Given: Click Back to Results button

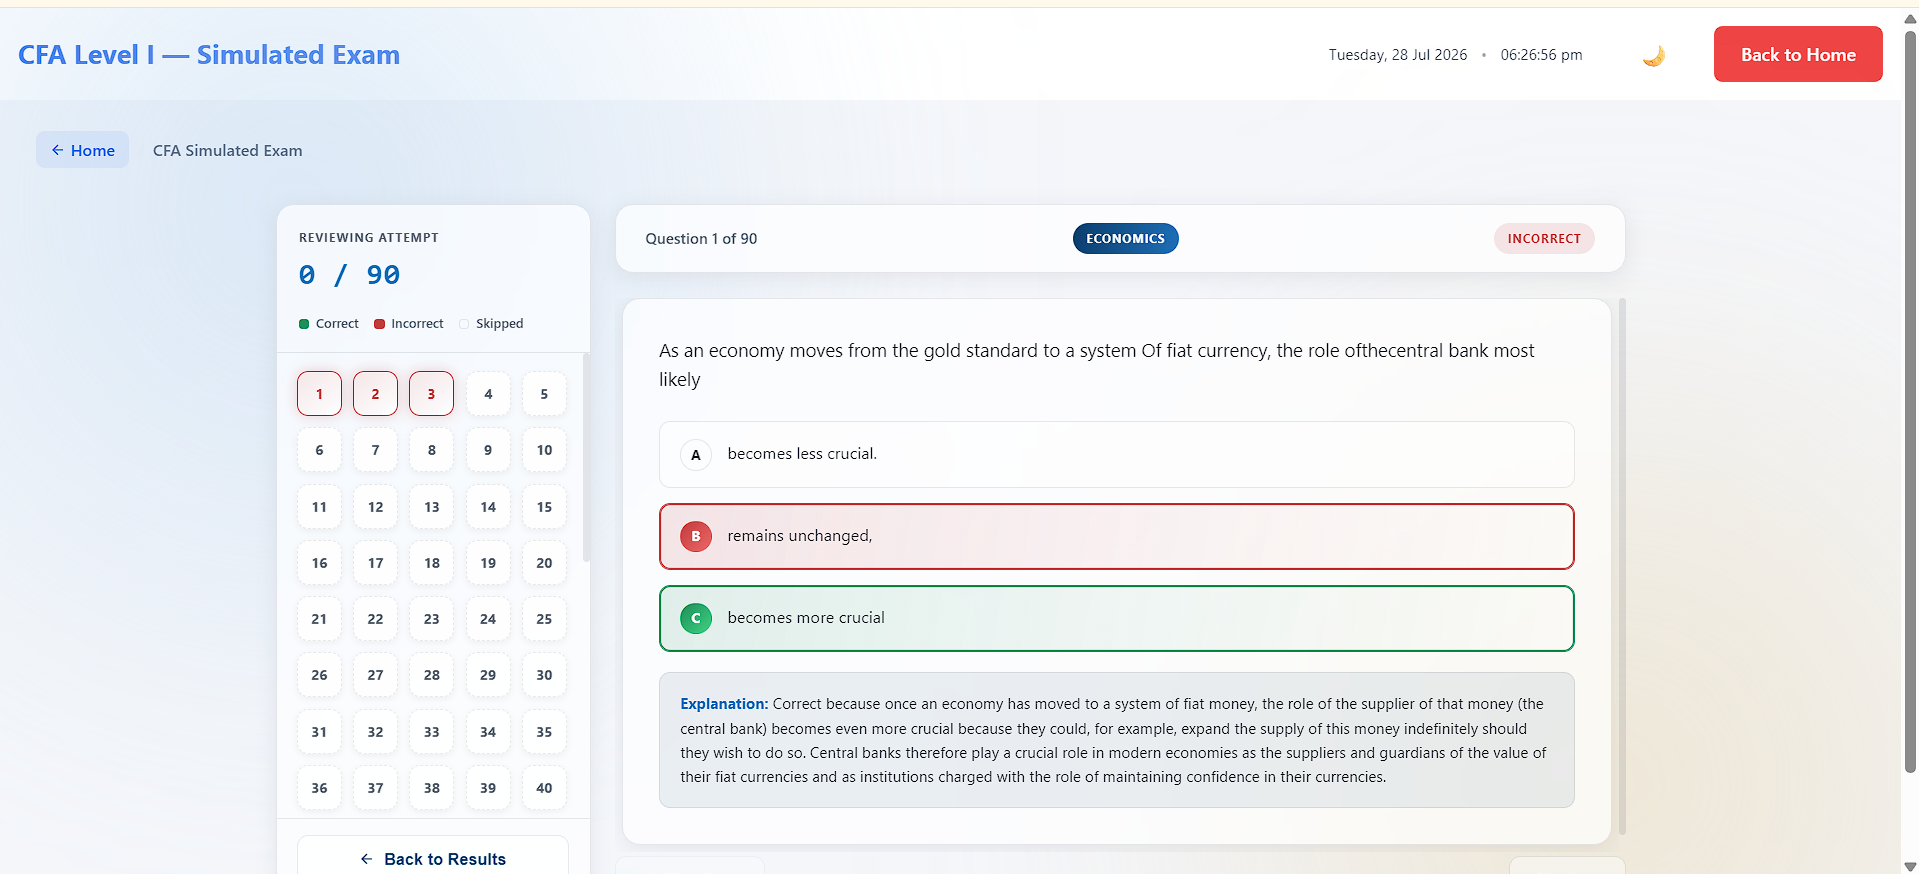Looking at the screenshot, I should pos(433,858).
